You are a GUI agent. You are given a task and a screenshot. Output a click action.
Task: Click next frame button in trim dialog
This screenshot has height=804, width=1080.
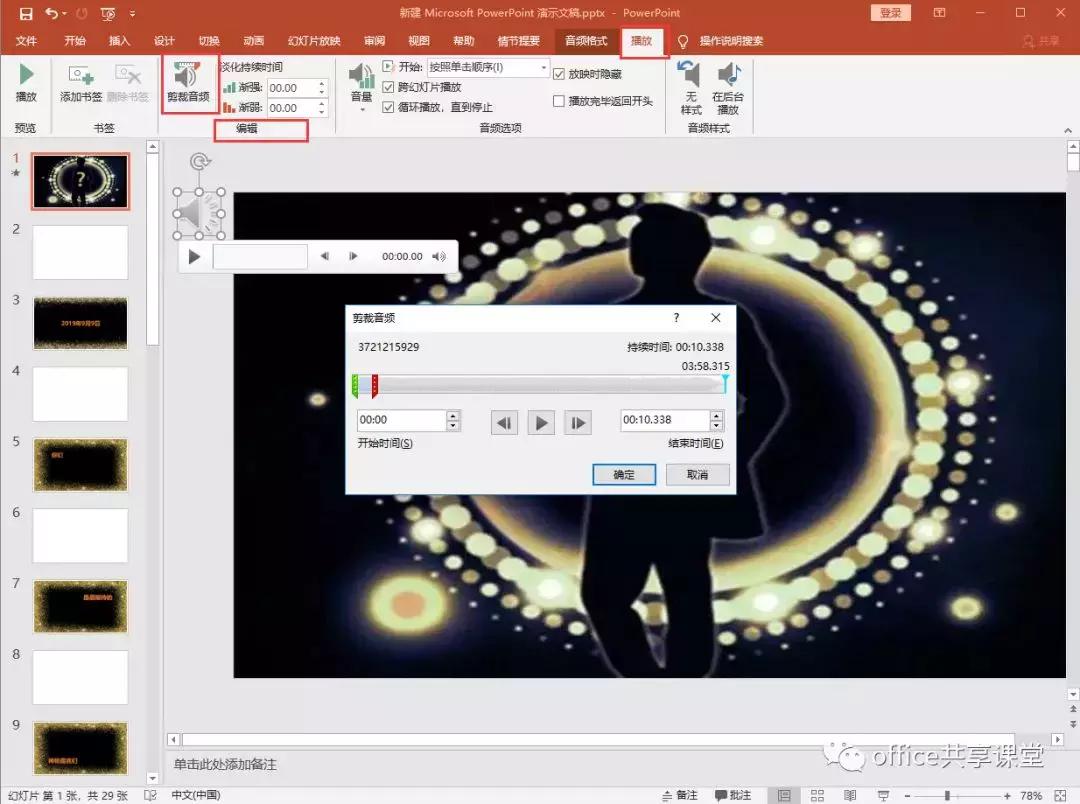[x=578, y=422]
